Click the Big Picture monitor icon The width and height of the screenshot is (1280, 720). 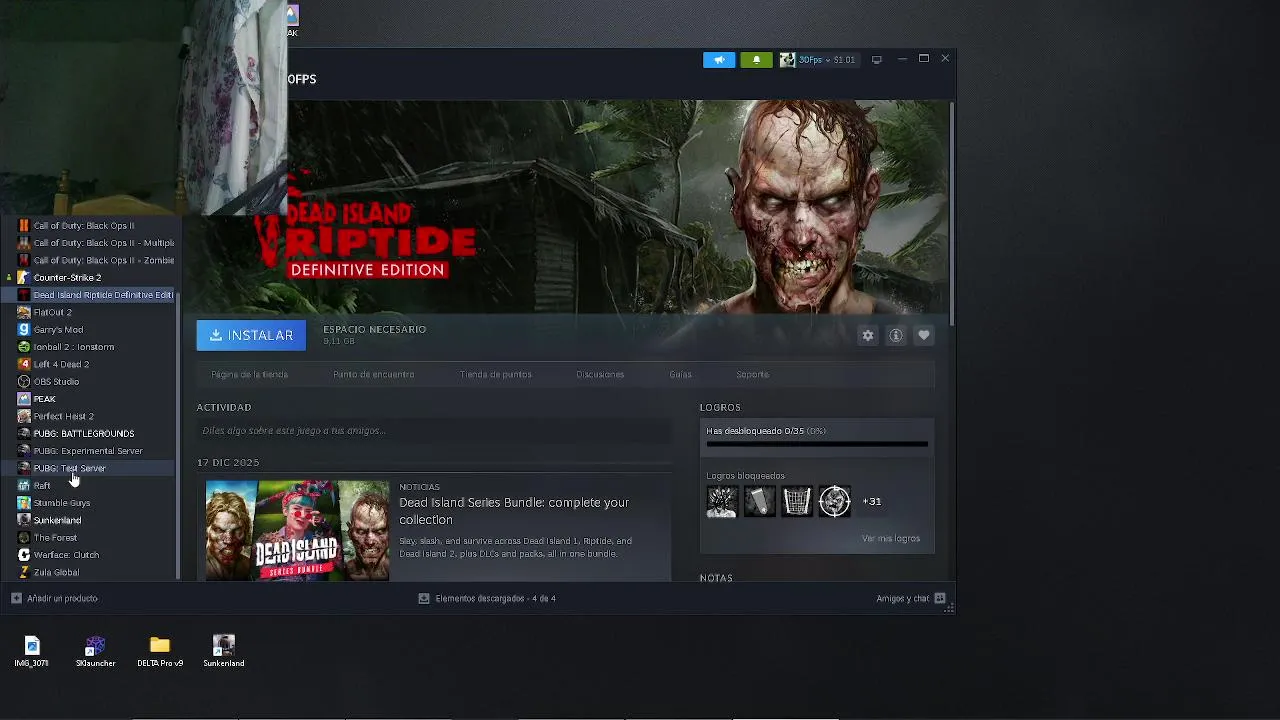876,60
